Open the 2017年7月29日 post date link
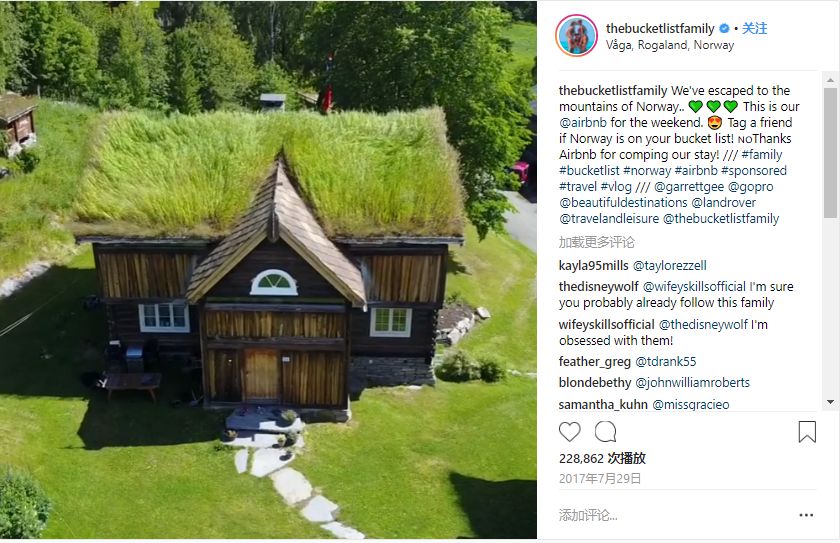The image size is (840, 543). 600,479
